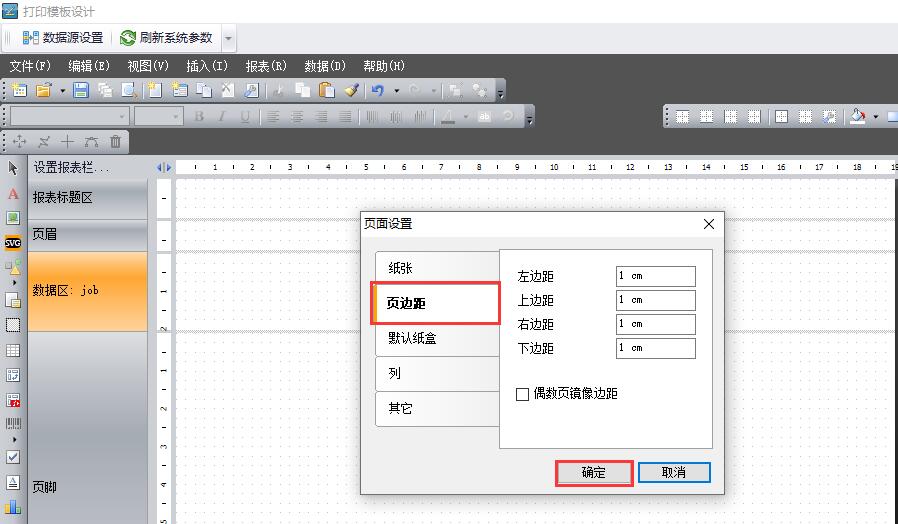This screenshot has height=524, width=898.
Task: Select the SVG object tool
Action: coord(13,242)
